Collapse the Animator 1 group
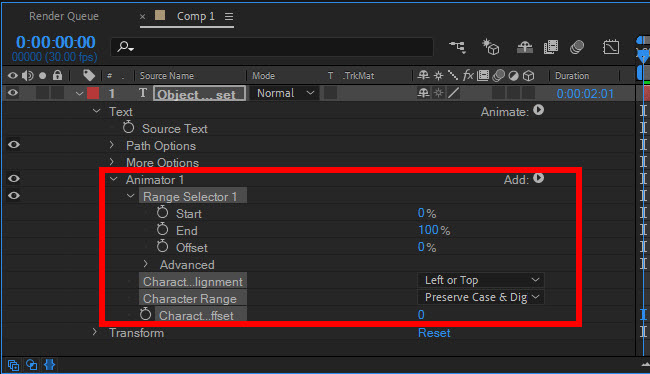The height and width of the screenshot is (374, 650). pos(114,179)
